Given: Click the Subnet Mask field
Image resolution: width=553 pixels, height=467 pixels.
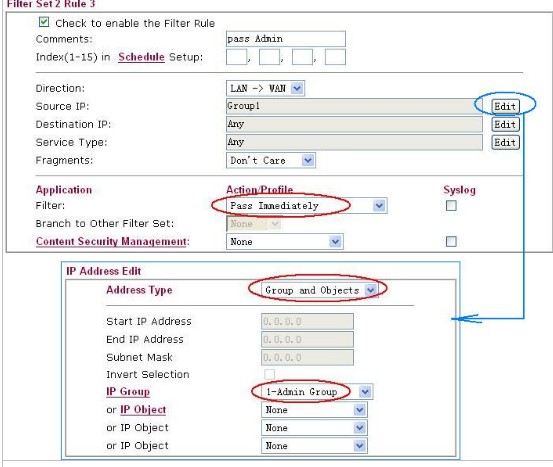Looking at the screenshot, I should click(307, 357).
